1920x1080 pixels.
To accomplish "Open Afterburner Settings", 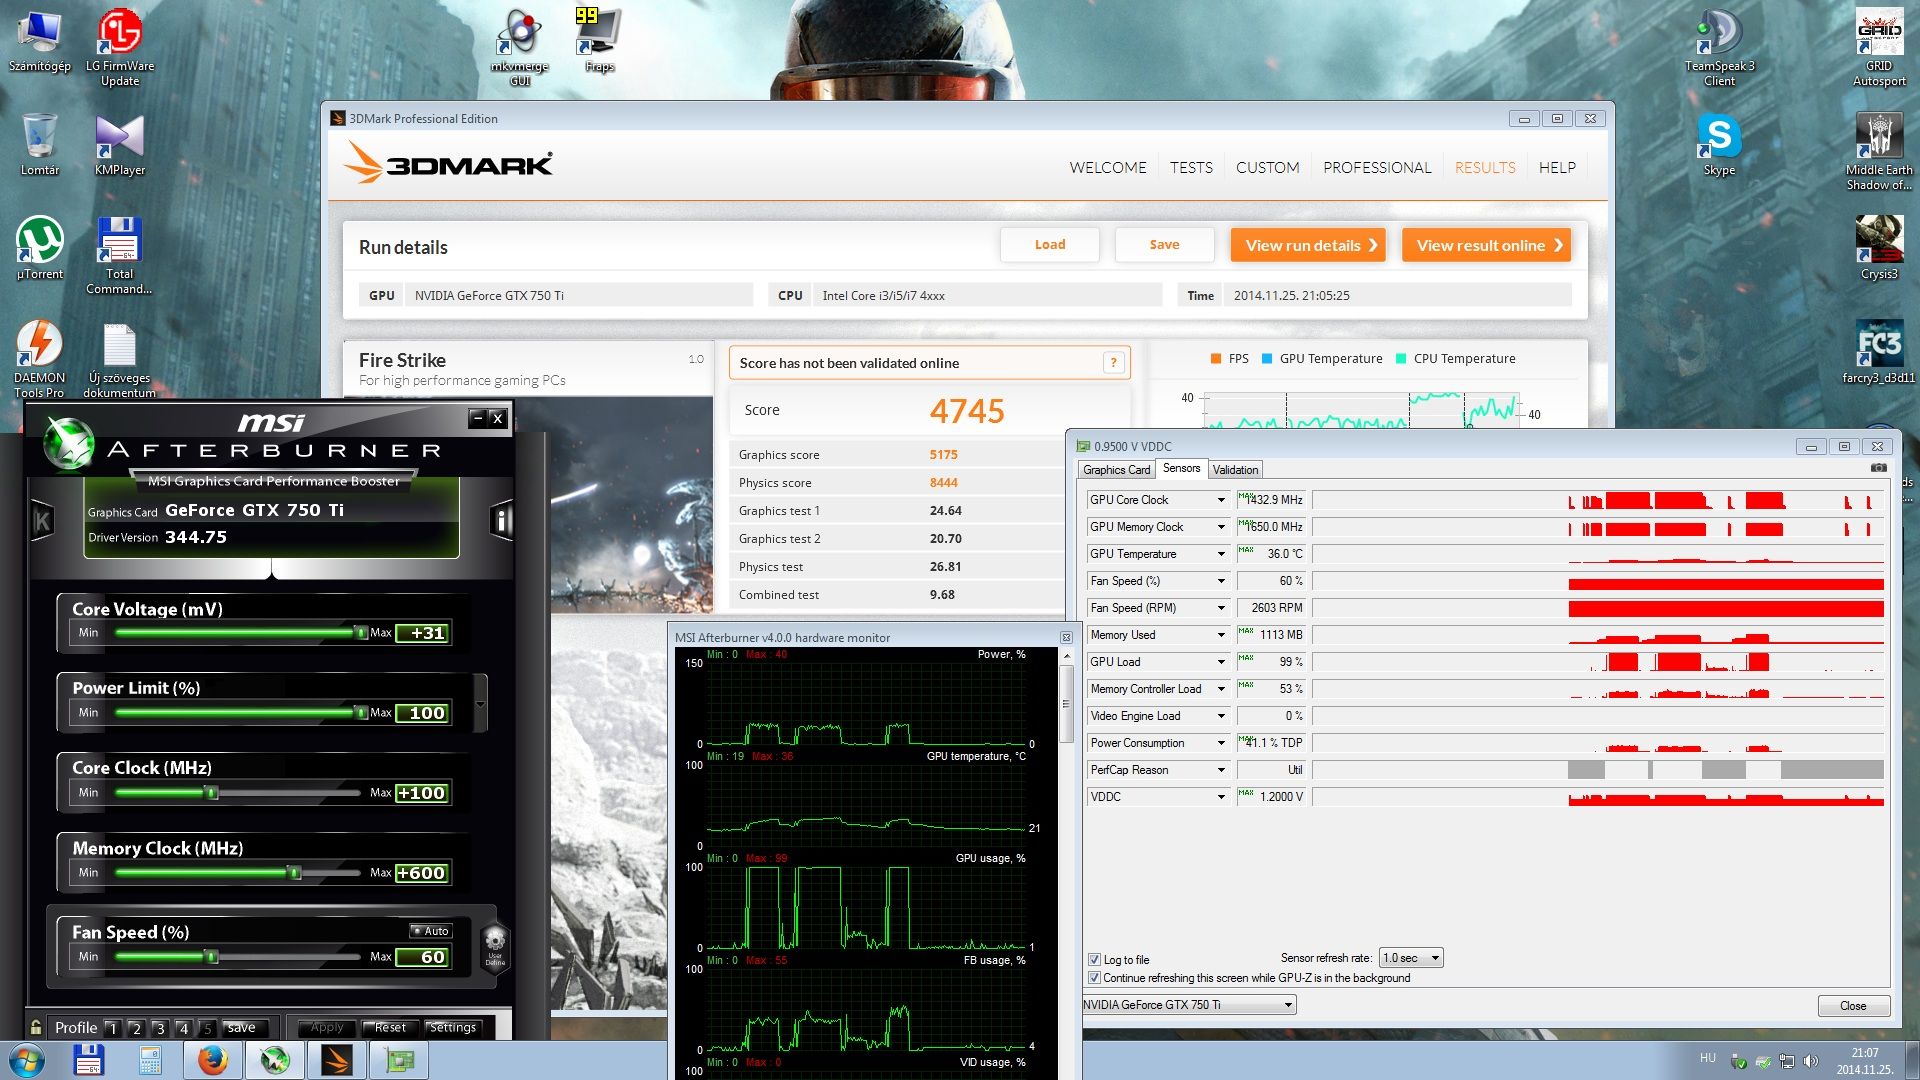I will [452, 1027].
